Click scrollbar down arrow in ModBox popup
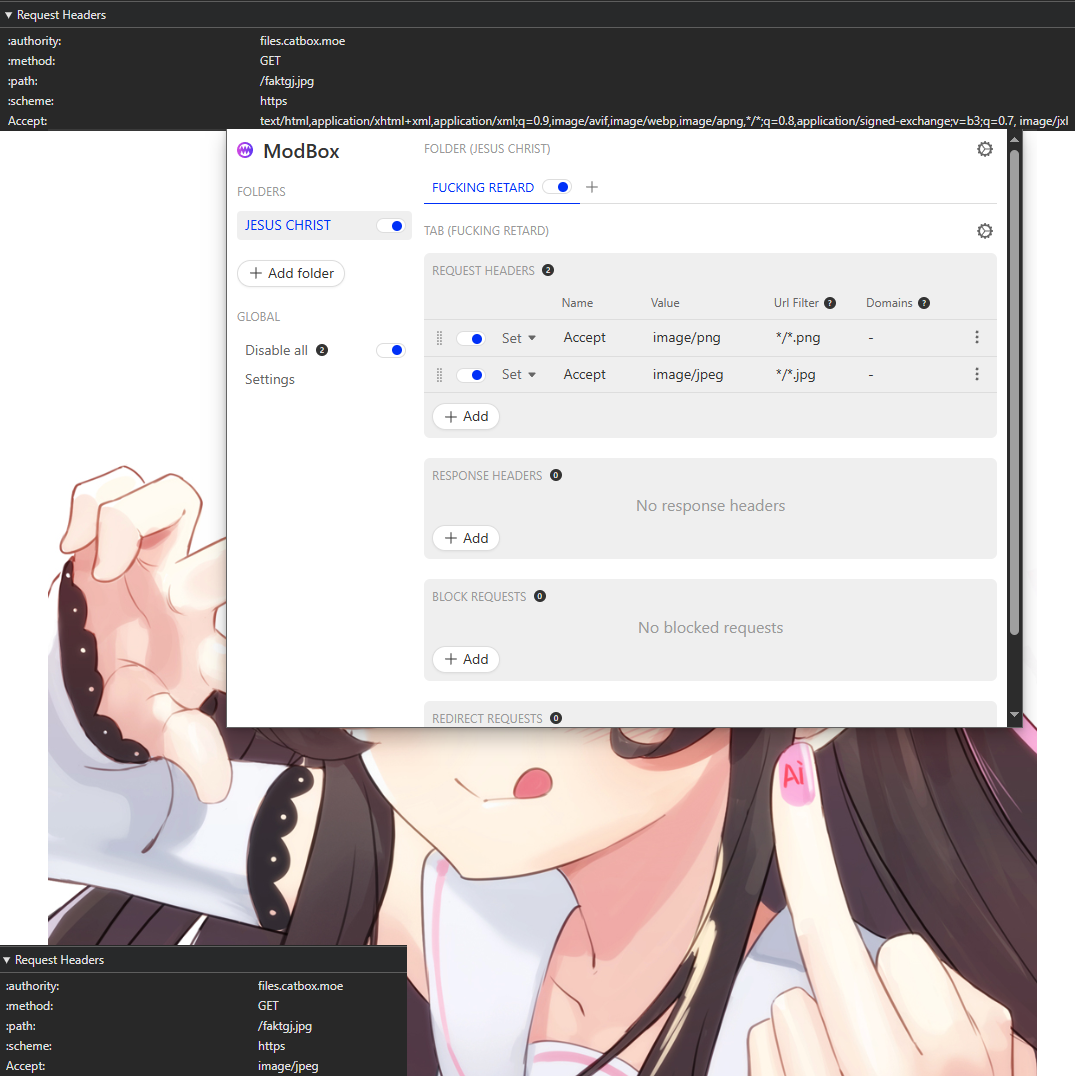1075x1076 pixels. pyautogui.click(x=1015, y=714)
